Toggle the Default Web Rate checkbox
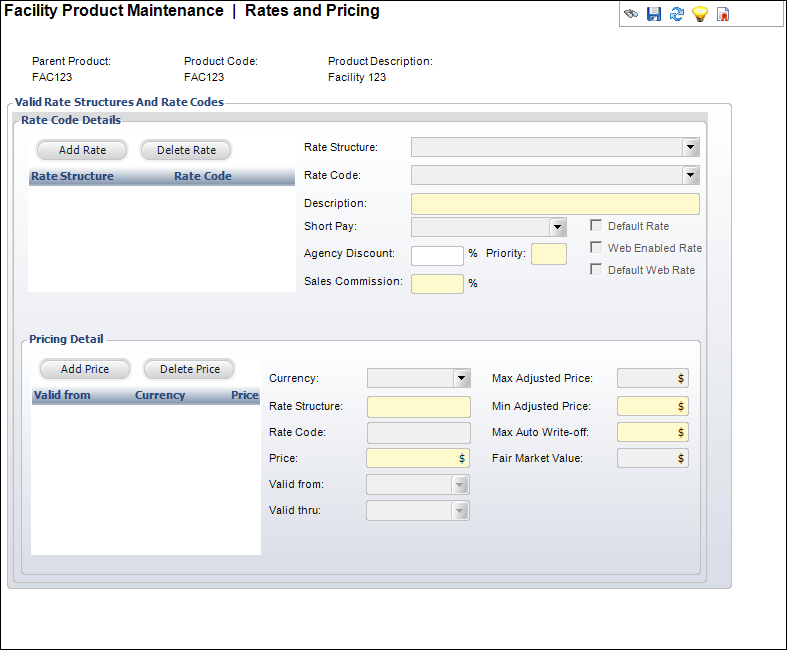This screenshot has height=650, width=787. tap(596, 270)
